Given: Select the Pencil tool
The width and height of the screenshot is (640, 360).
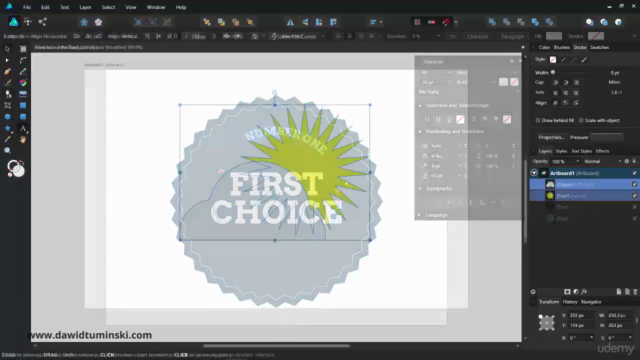Looking at the screenshot, I should pyautogui.click(x=23, y=71).
